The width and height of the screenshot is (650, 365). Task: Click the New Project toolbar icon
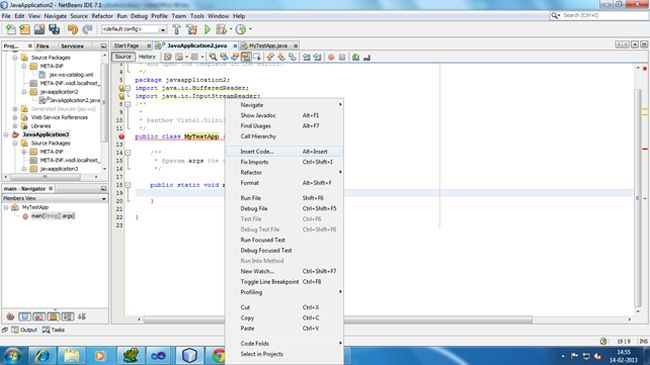25,29
